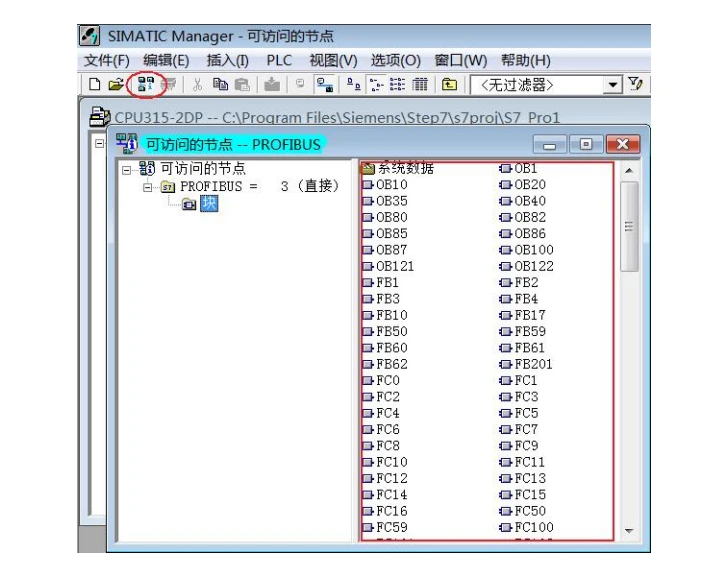
Task: Click the filter edit funnel icon
Action: pos(636,84)
